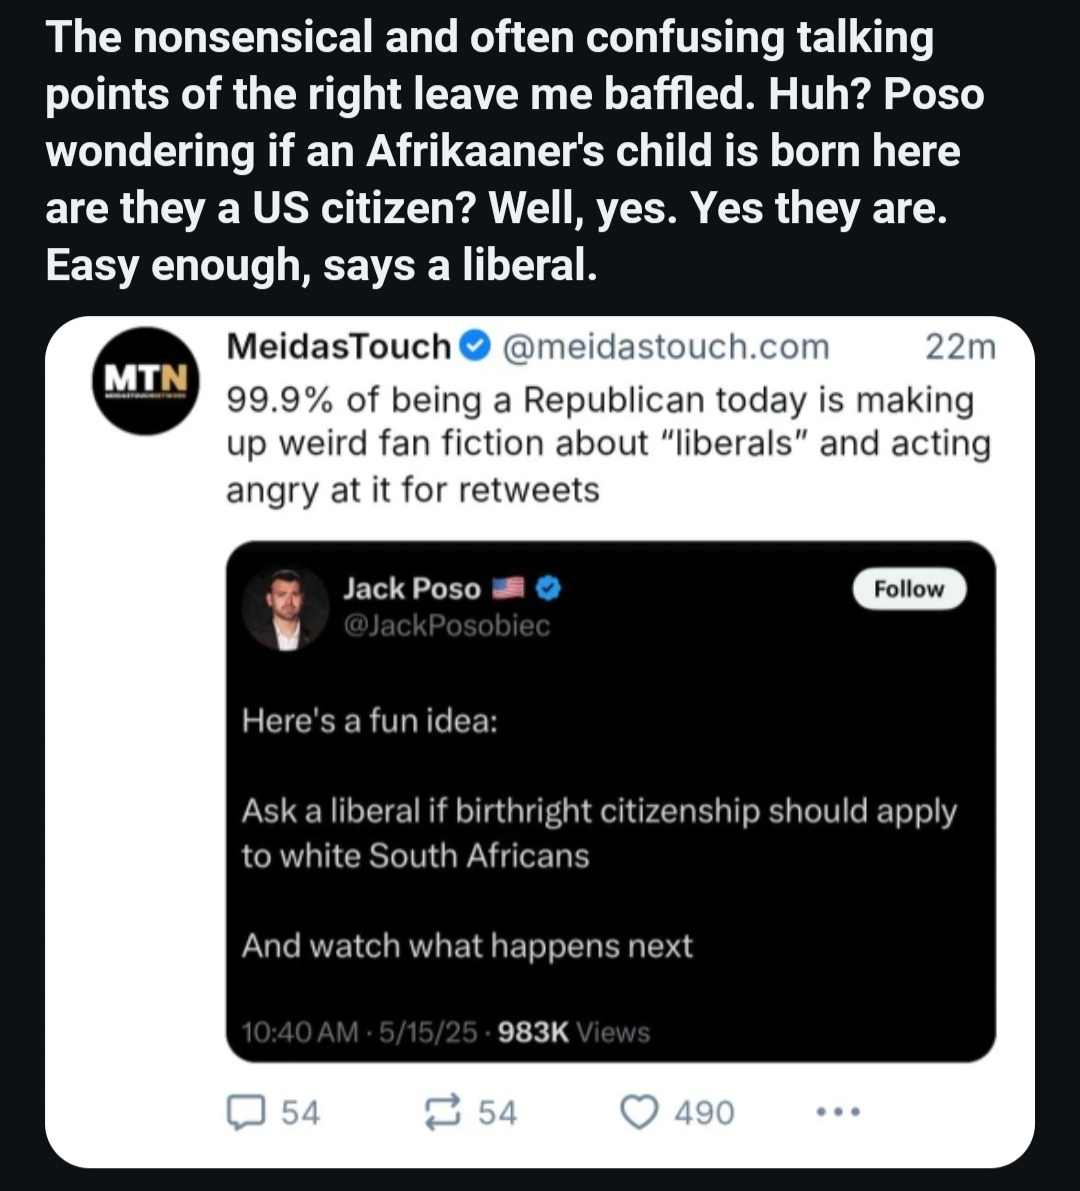1080x1191 pixels.
Task: Open the reply comment icon
Action: [246, 1113]
